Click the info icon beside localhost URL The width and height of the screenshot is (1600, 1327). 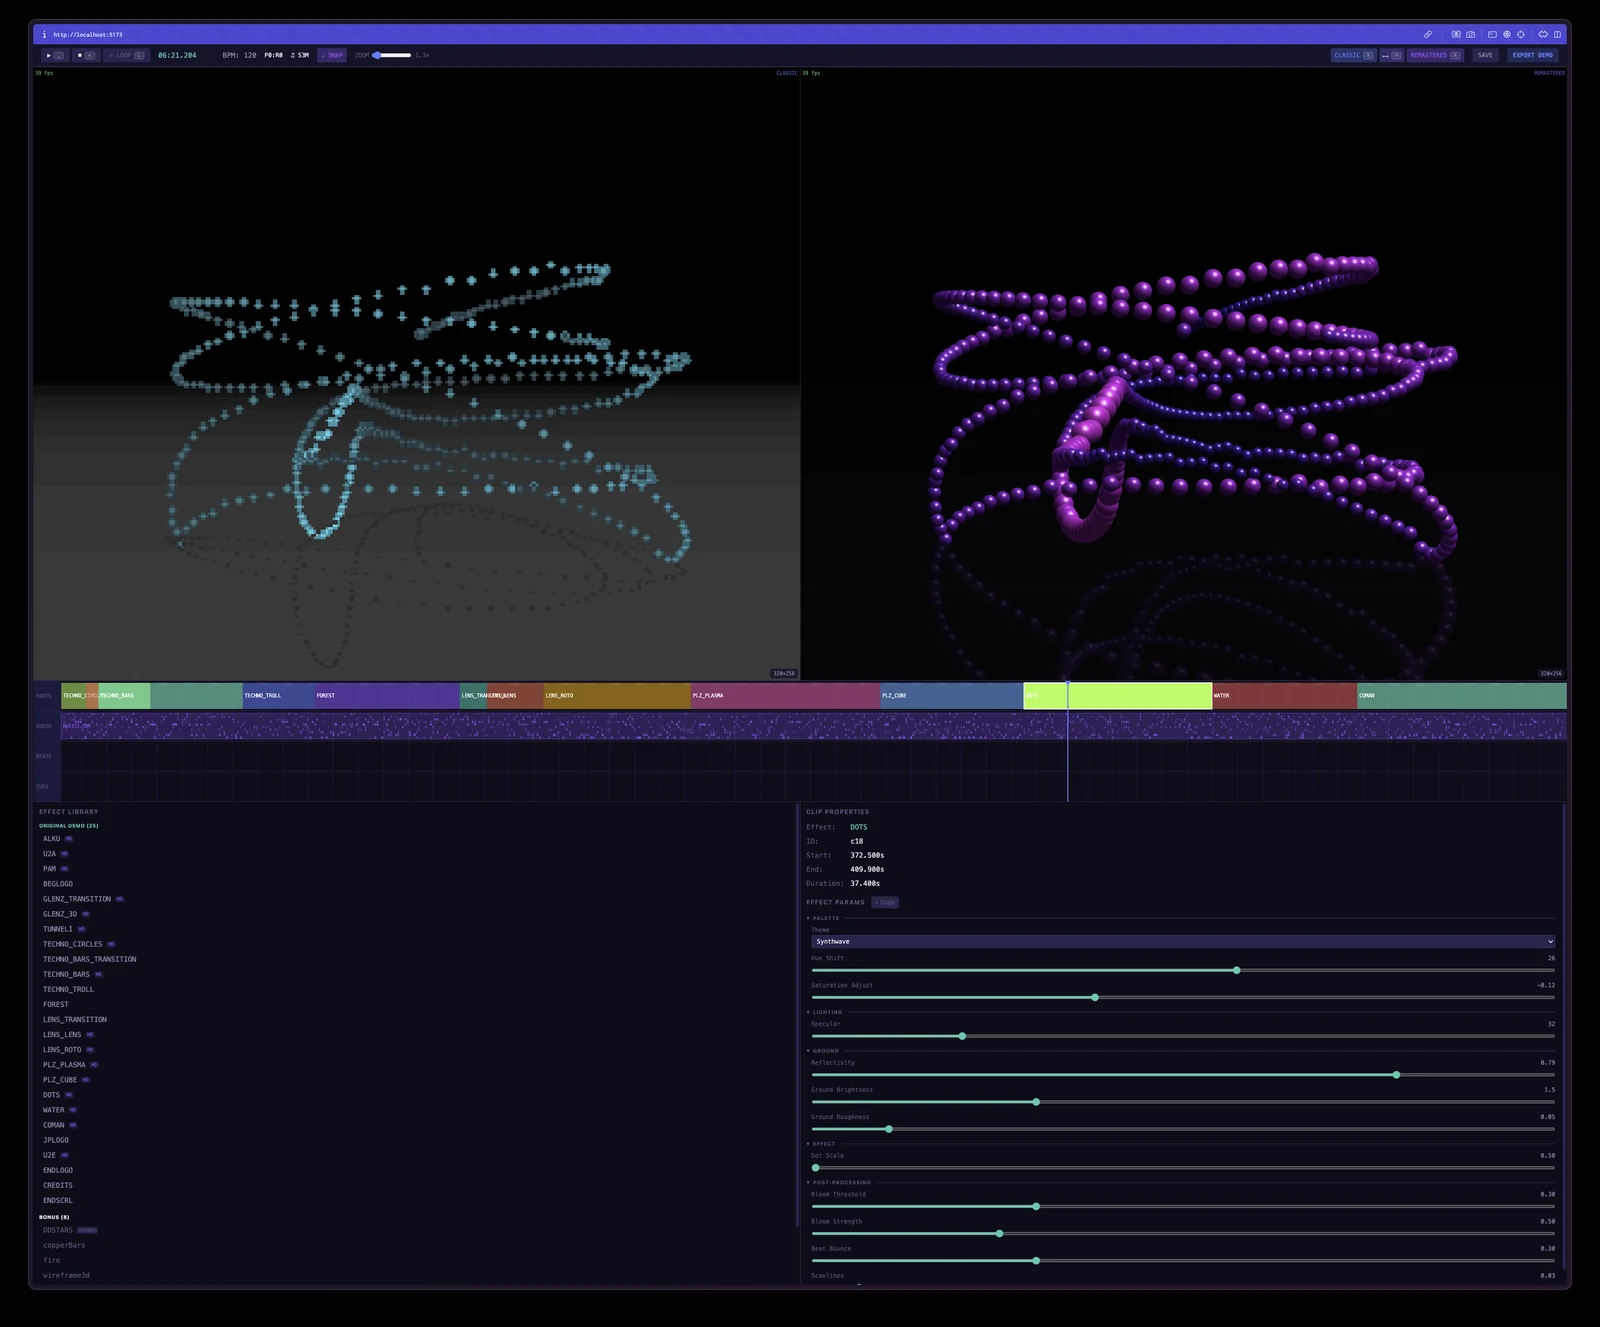44,34
